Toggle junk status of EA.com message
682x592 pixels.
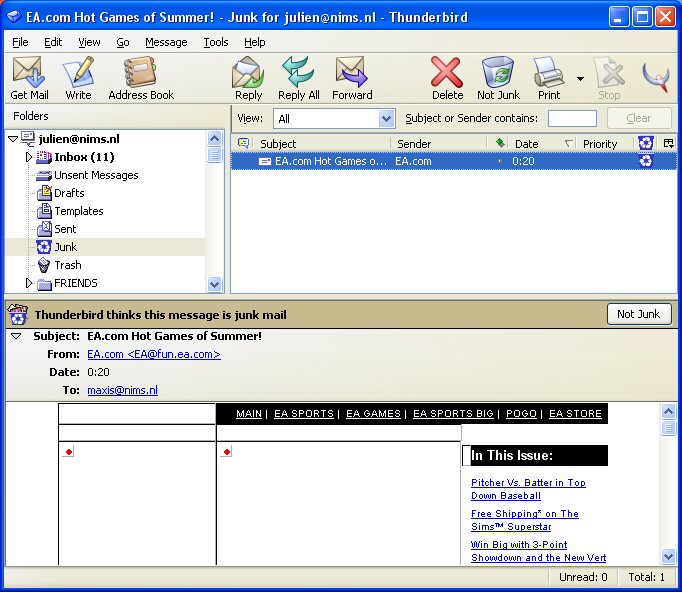tap(646, 161)
